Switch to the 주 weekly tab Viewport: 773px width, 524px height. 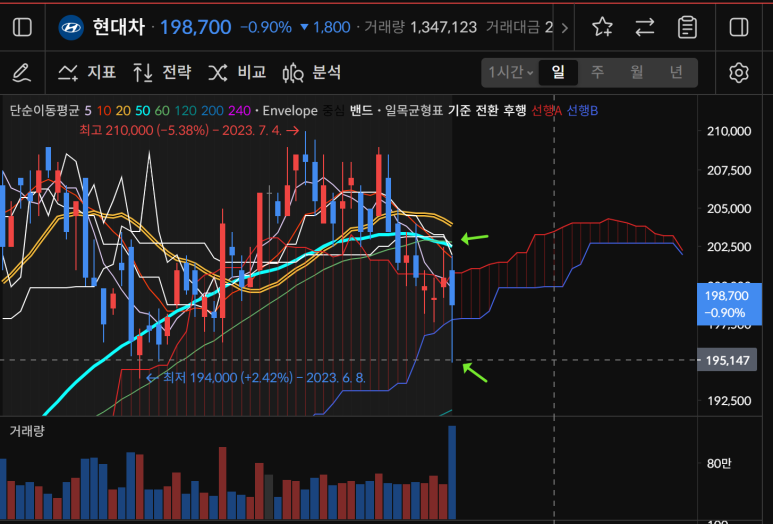[597, 72]
